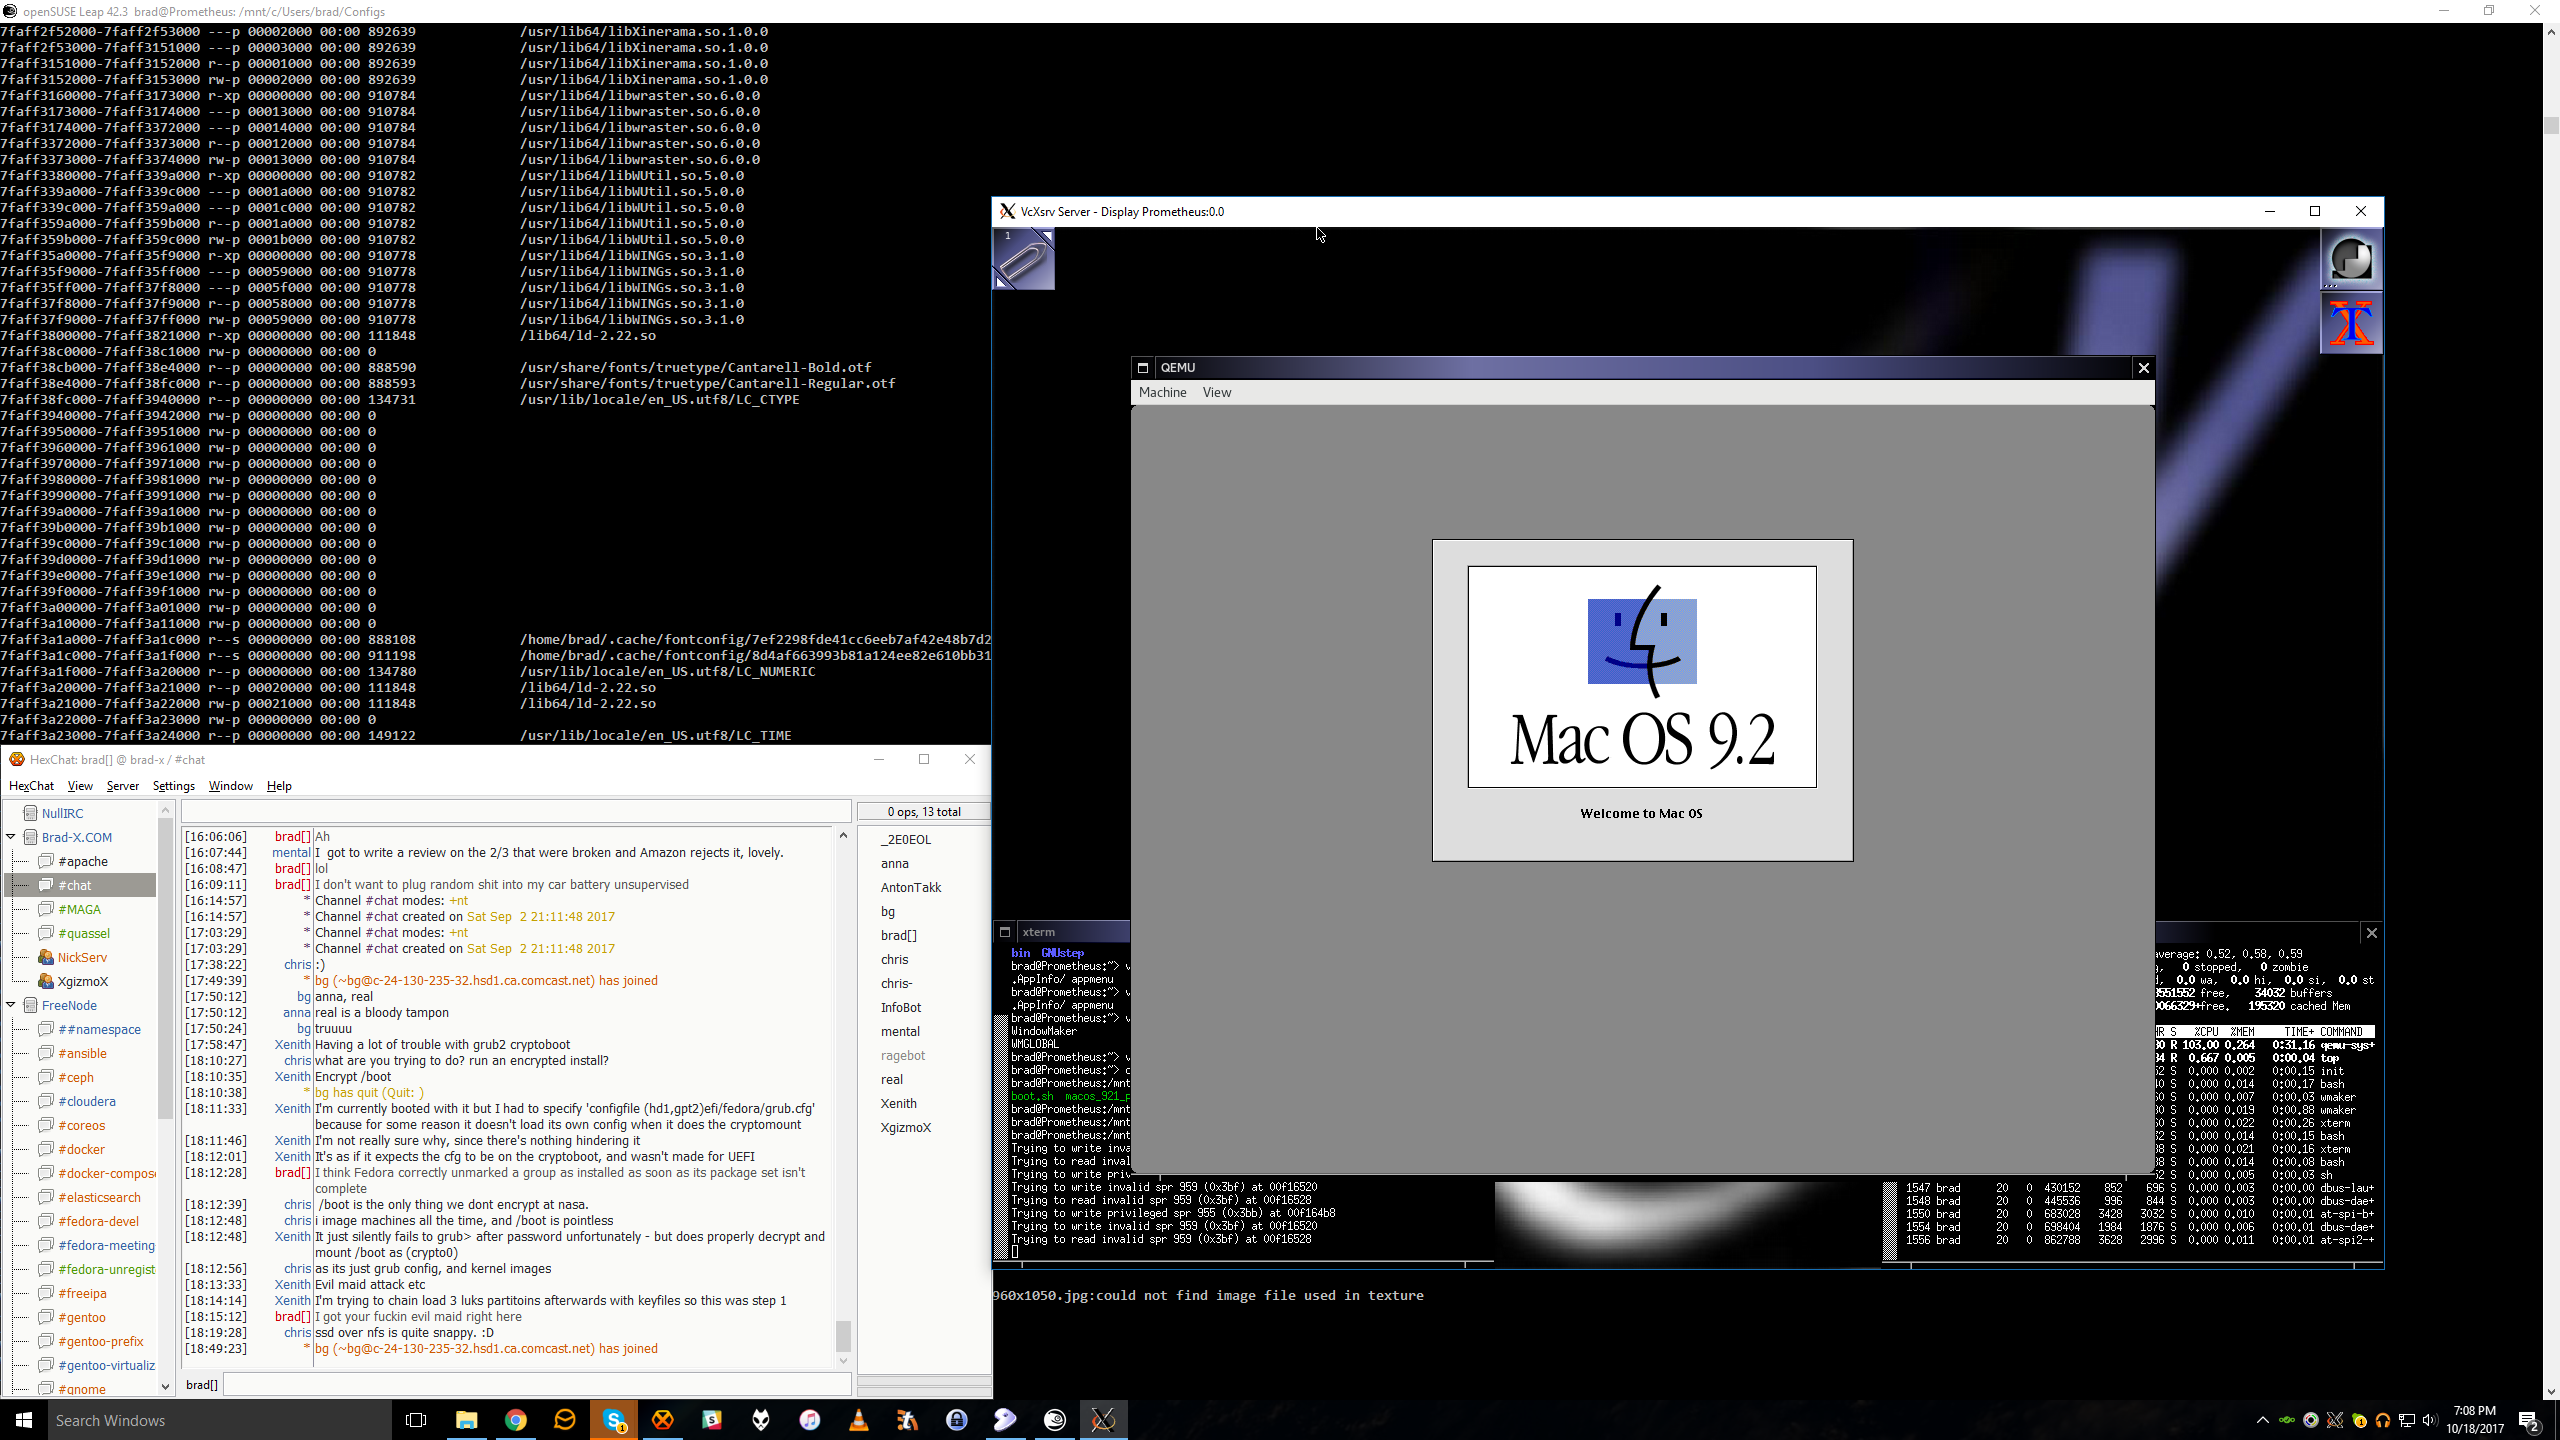Launch Google Chrome from the taskbar
The height and width of the screenshot is (1440, 2560).
515,1420
